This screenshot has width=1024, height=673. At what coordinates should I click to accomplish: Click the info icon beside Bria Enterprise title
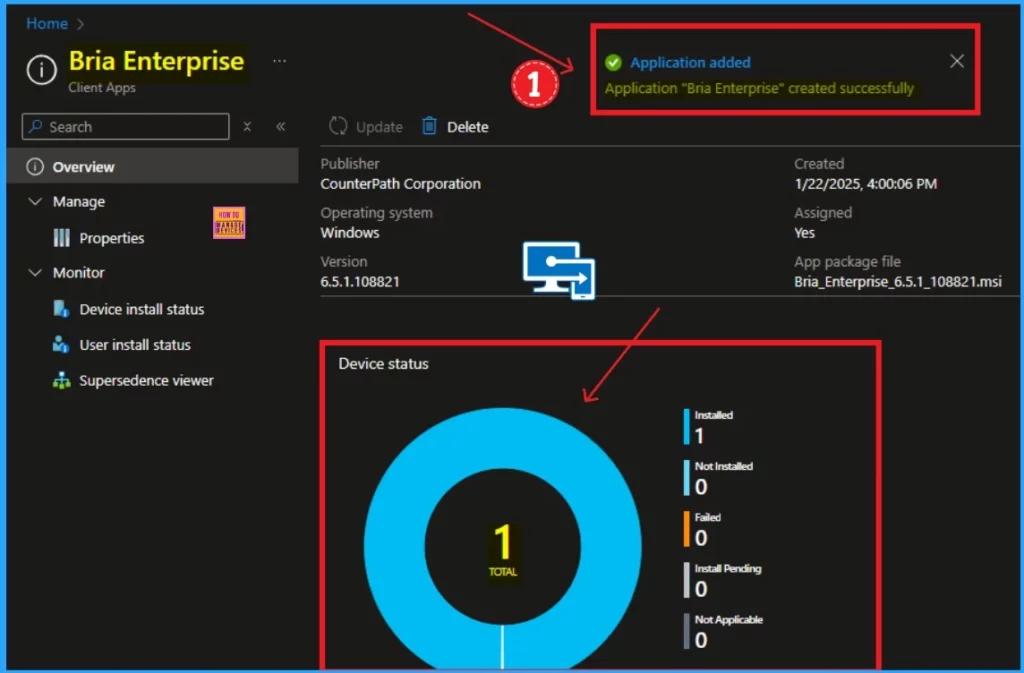coord(41,69)
